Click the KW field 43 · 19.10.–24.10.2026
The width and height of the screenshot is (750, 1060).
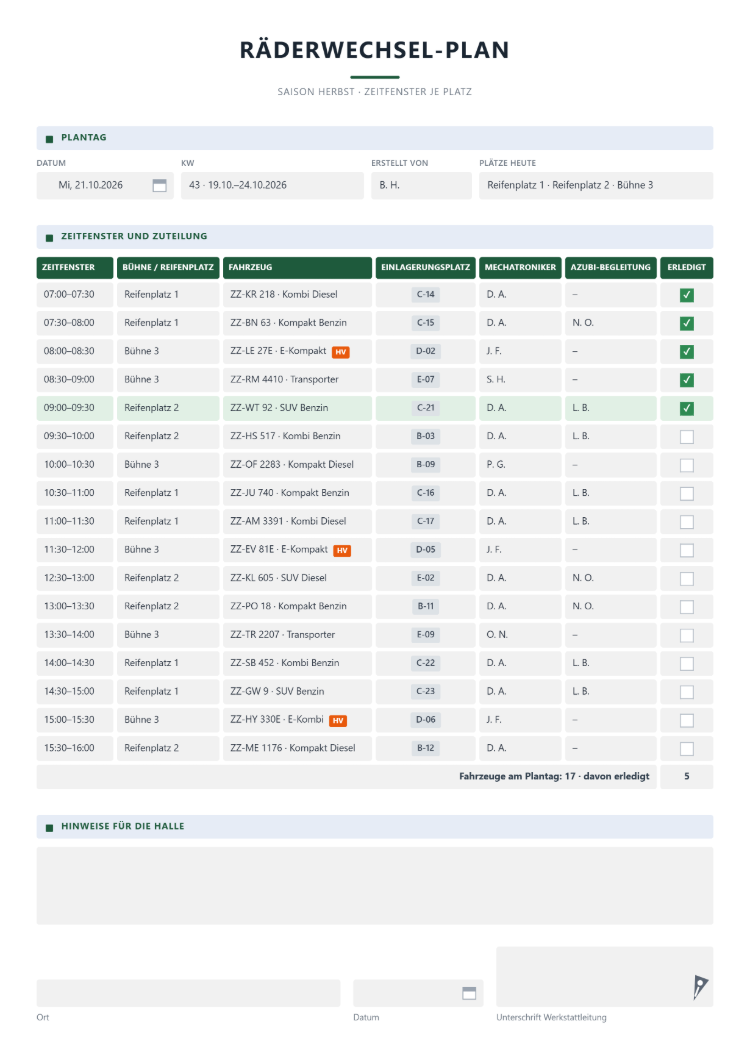(x=272, y=185)
